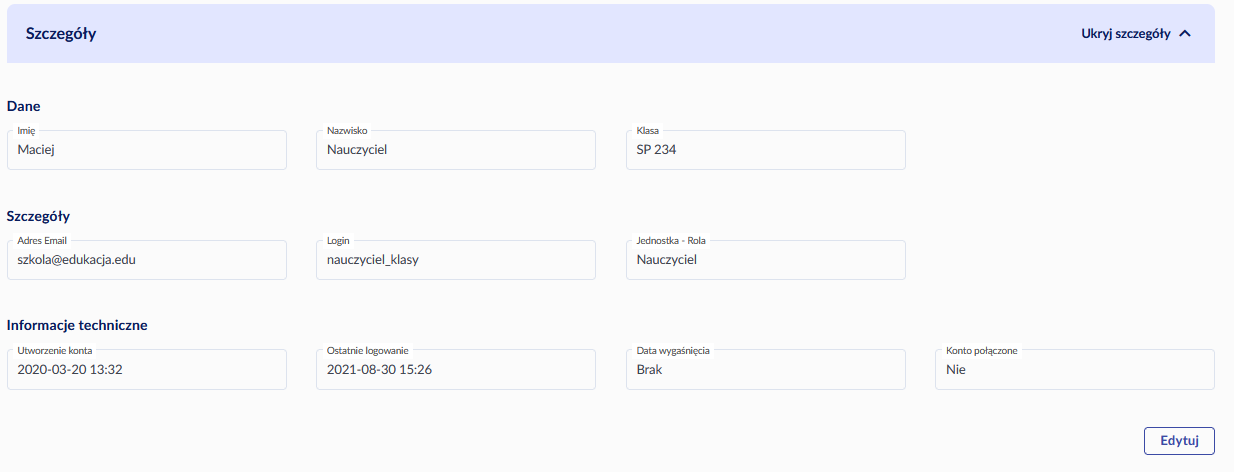Select the Ostatnie logowanie field
The image size is (1234, 472).
[x=456, y=369]
